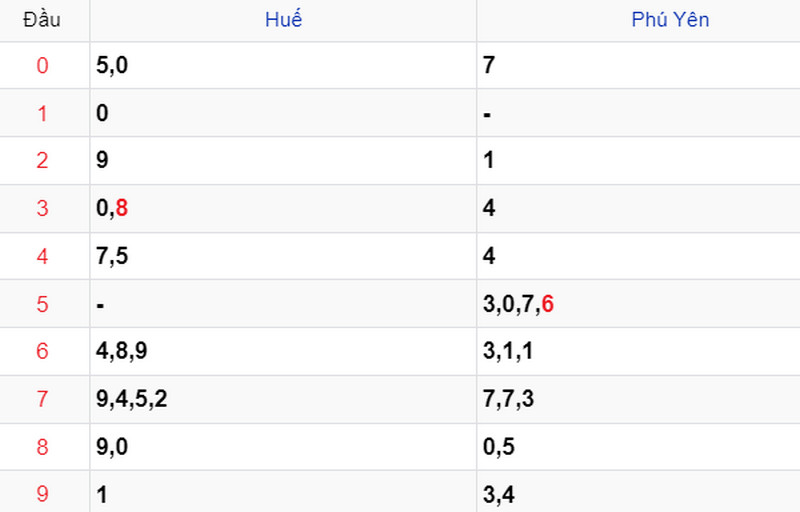The width and height of the screenshot is (800, 512).
Task: Select the red row number 0
Action: click(x=42, y=65)
